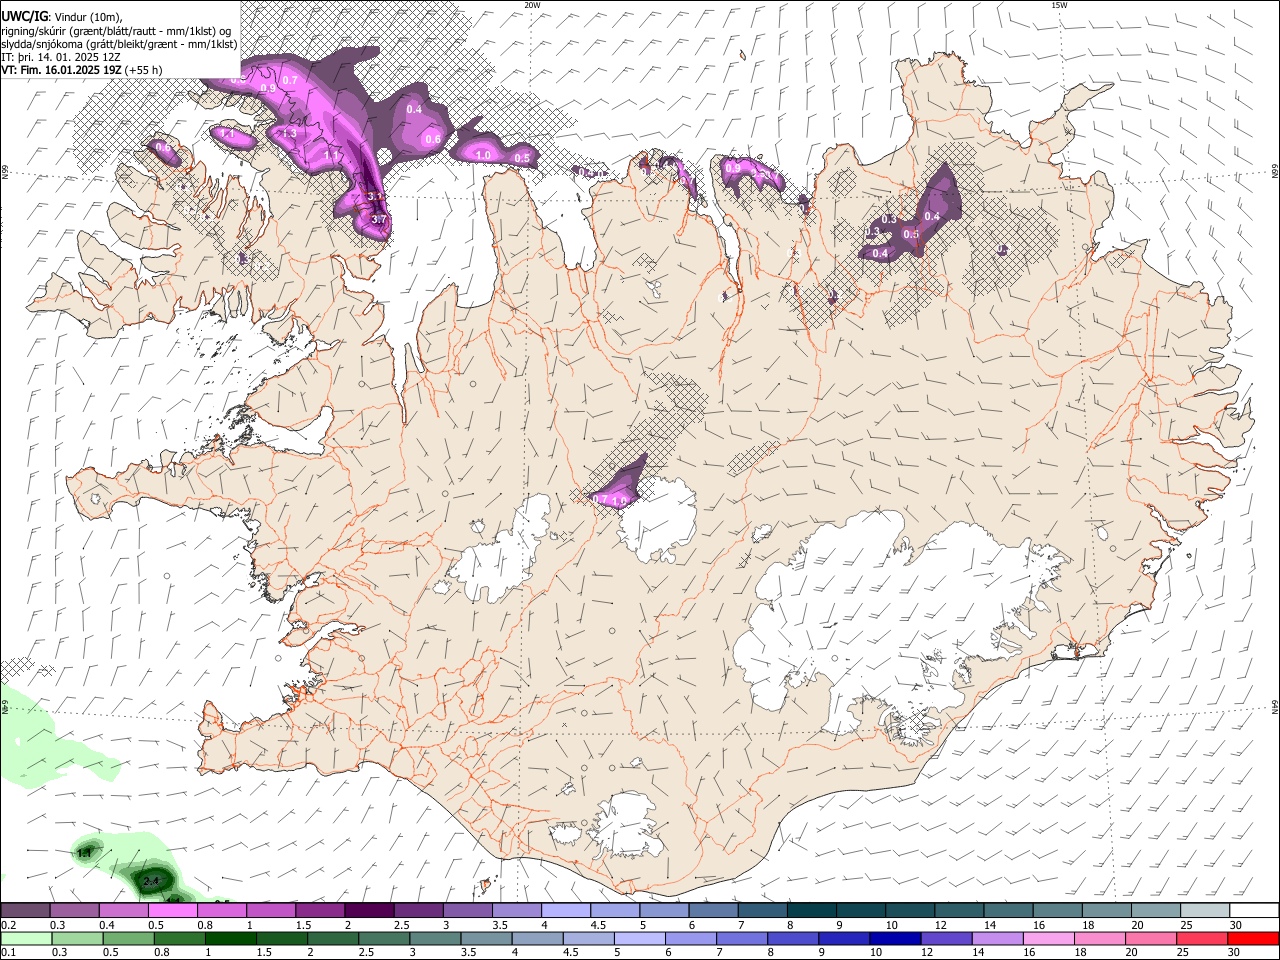Click snow legend swatch between 4 and 4.5
Viewport: 1280px width, 960px height.
[565, 911]
